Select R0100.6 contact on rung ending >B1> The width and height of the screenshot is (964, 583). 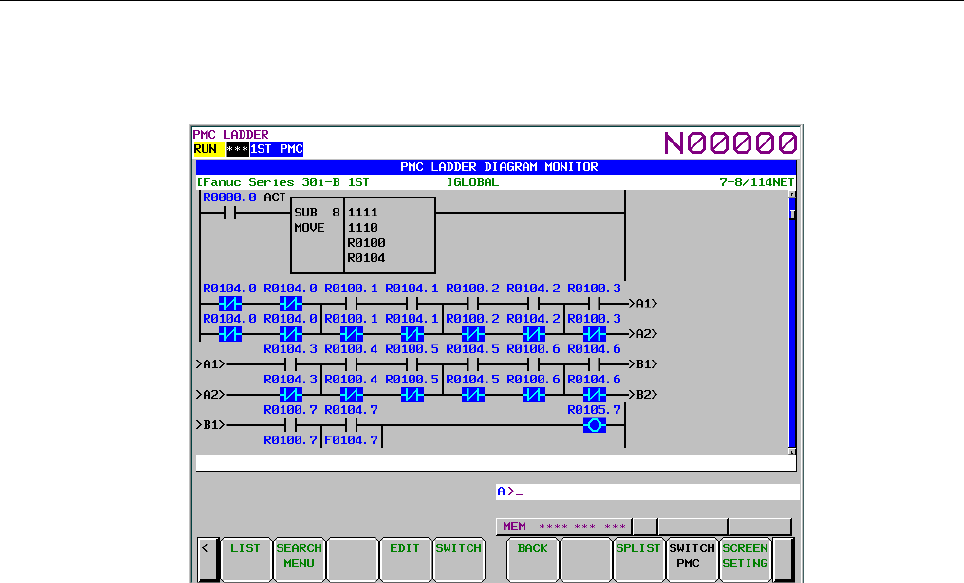pyautogui.click(x=533, y=364)
